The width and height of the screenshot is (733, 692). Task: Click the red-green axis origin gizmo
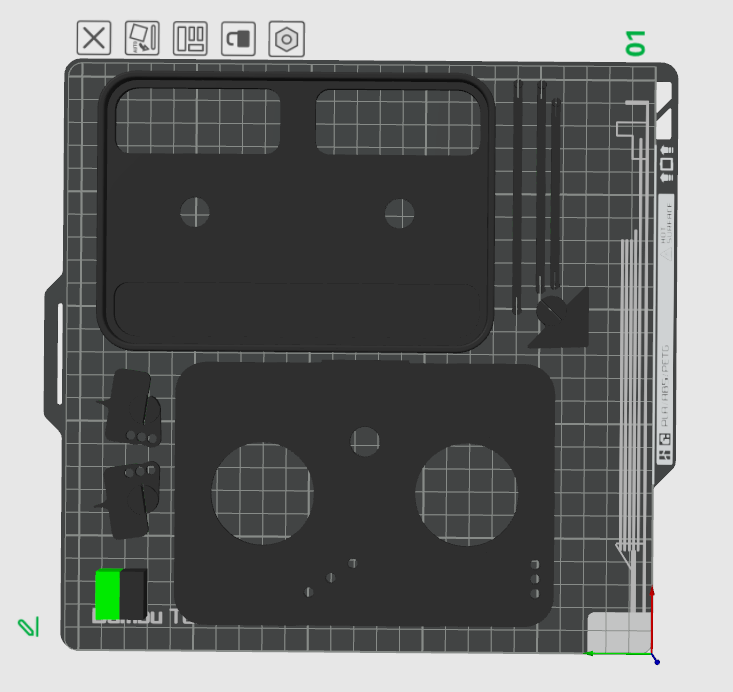(x=651, y=655)
